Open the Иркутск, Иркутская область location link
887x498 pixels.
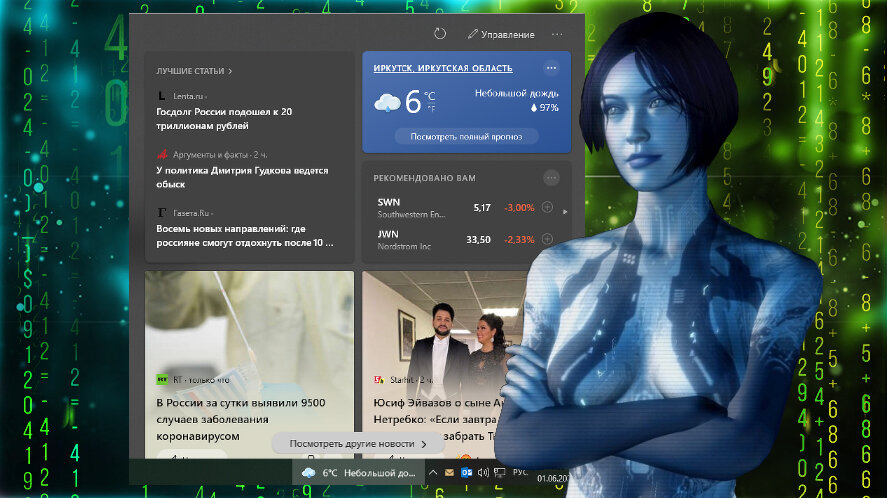443,68
